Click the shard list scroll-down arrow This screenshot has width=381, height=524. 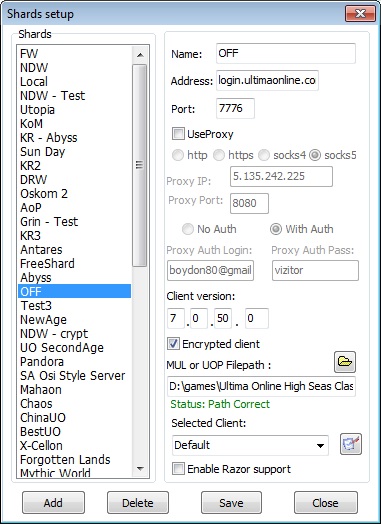click(140, 469)
